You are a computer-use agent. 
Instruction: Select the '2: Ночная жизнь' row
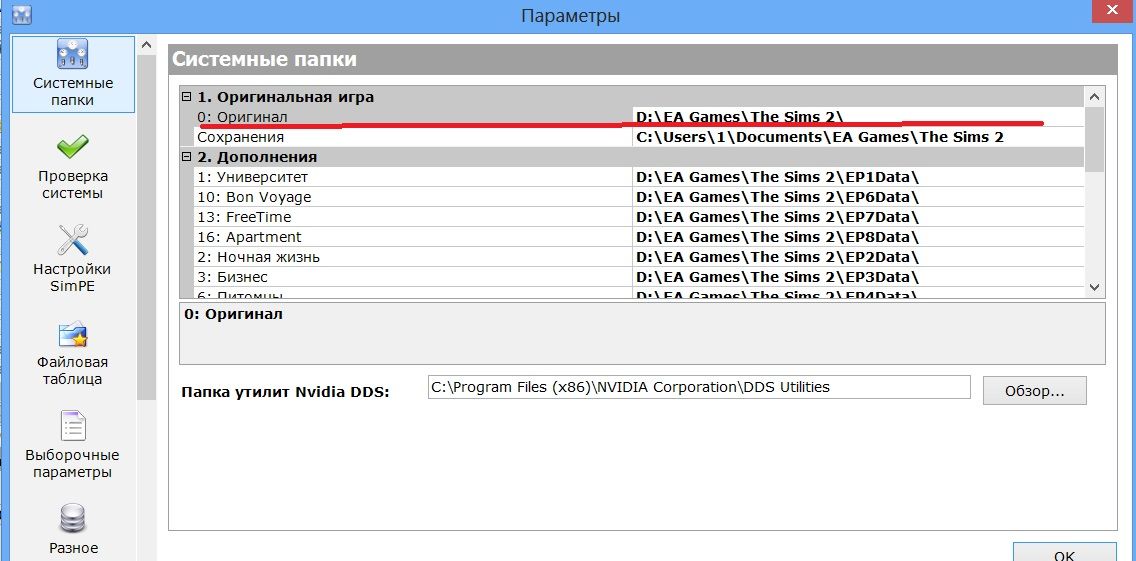639,257
